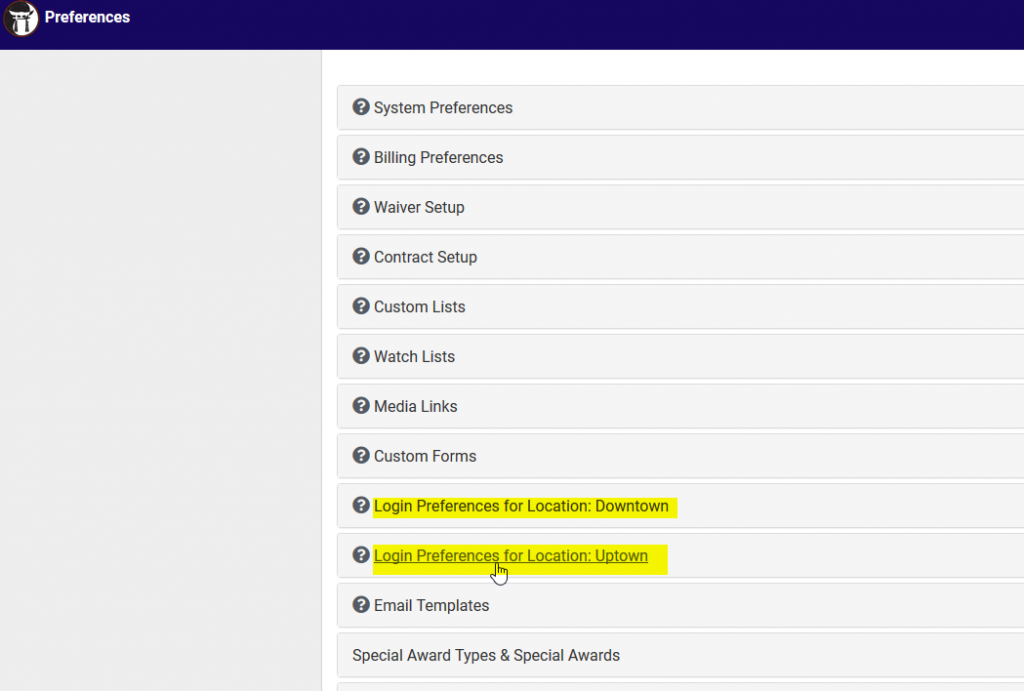Click the help icon beside Waiver Setup
1024x691 pixels.
(x=360, y=207)
